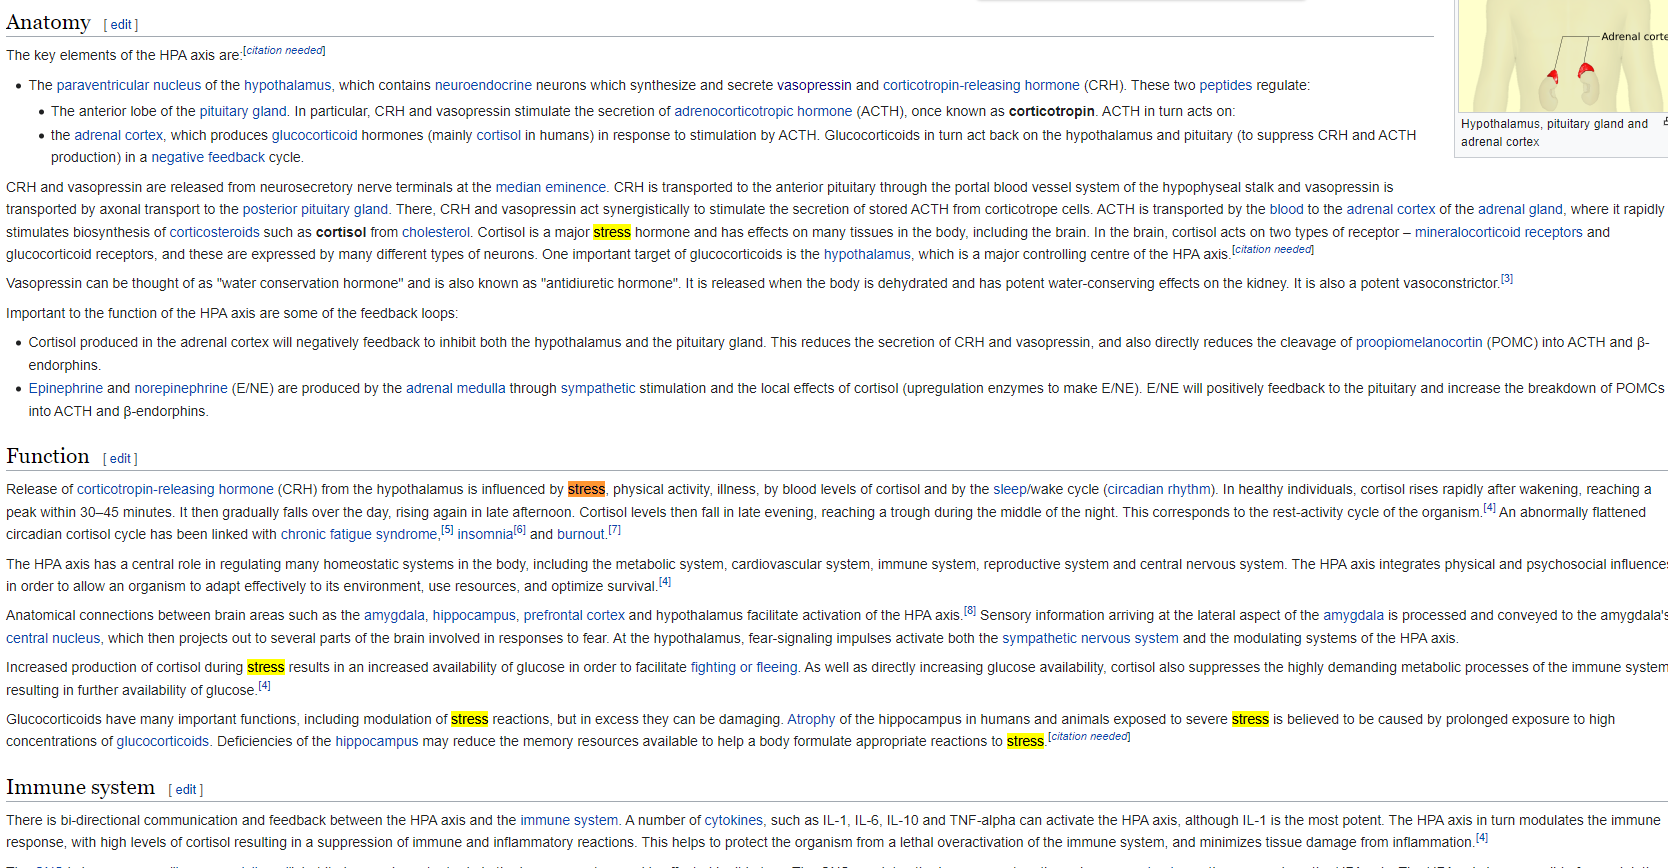Viewport: 1668px width, 868px height.
Task: Open the chronic fatigue syndrome link
Action: point(359,534)
